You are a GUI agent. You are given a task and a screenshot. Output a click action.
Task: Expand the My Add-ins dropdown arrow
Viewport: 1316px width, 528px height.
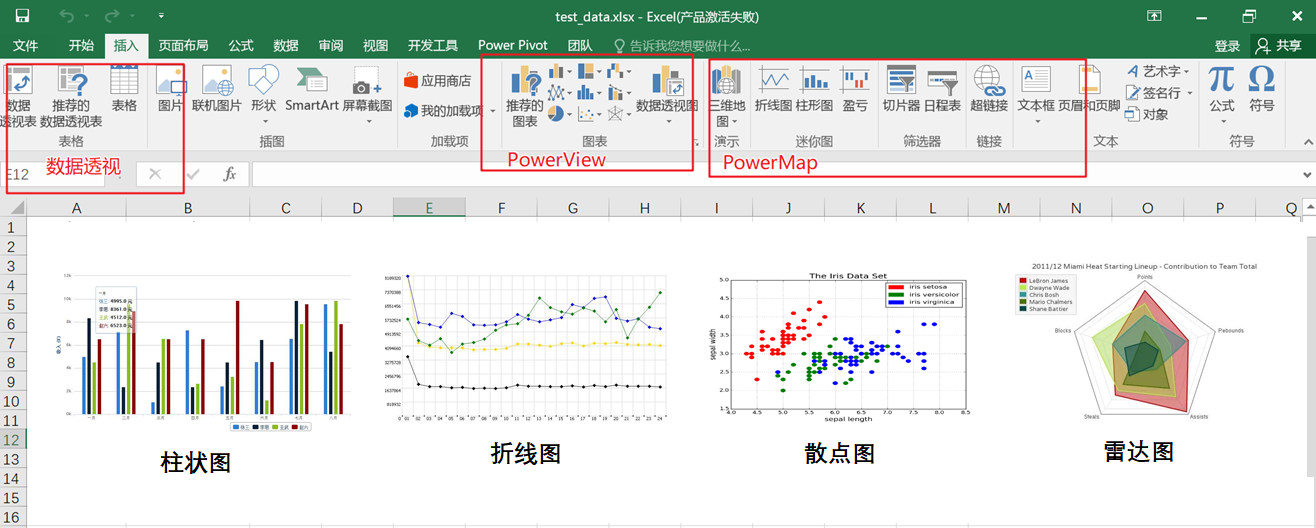click(493, 111)
